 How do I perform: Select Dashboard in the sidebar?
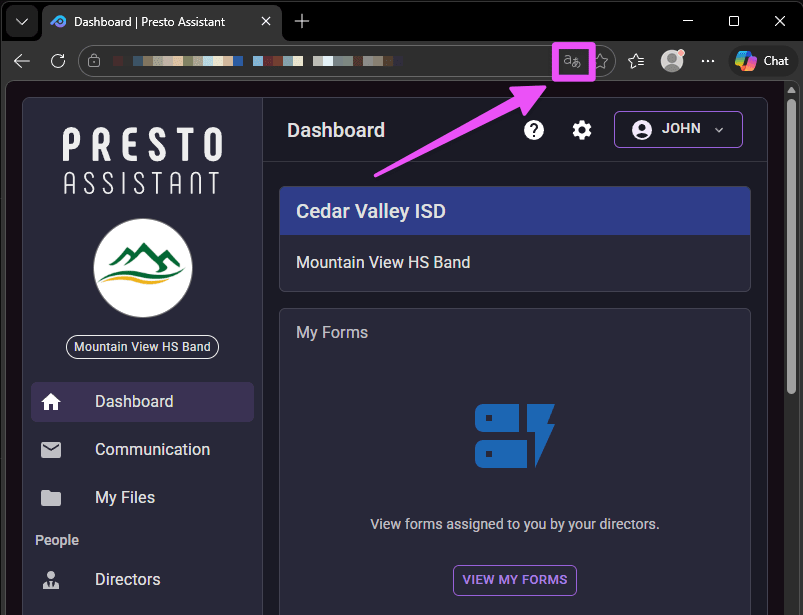(x=142, y=402)
